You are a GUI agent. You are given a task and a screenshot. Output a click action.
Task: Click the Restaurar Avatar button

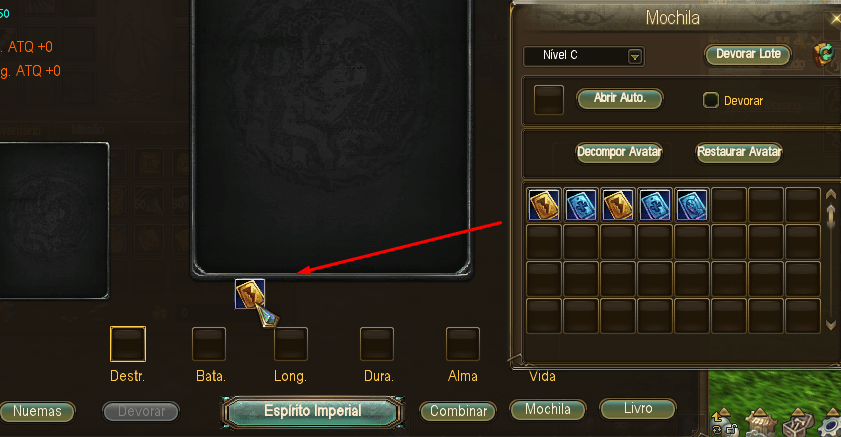pyautogui.click(x=739, y=152)
